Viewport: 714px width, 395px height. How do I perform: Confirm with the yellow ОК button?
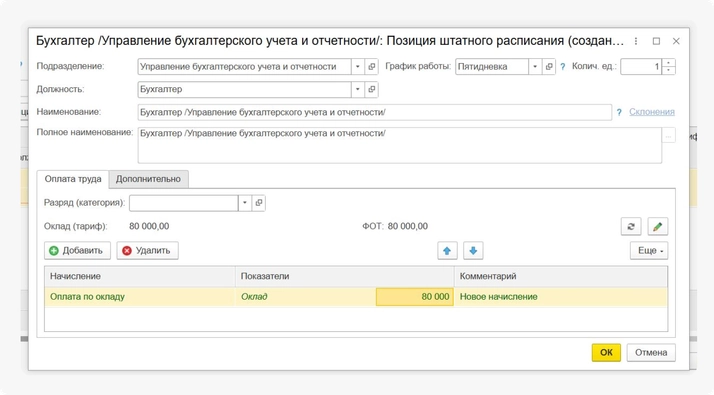[x=606, y=353]
